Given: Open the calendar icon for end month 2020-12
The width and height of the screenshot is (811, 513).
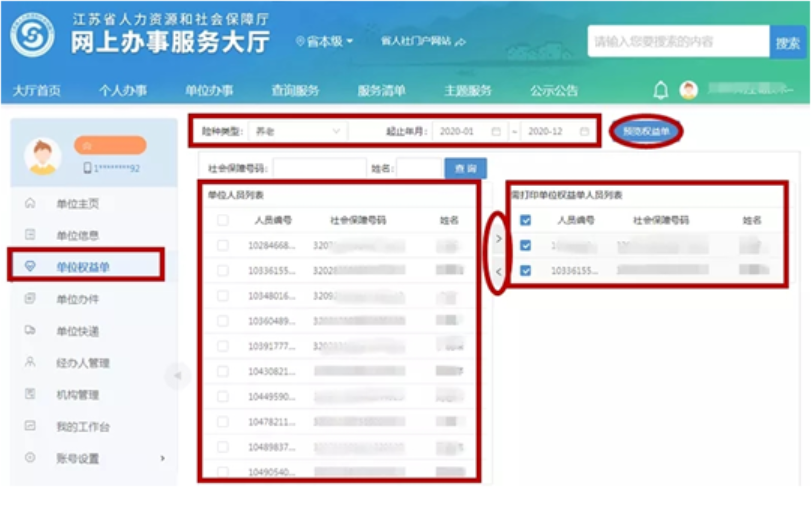Looking at the screenshot, I should [584, 131].
